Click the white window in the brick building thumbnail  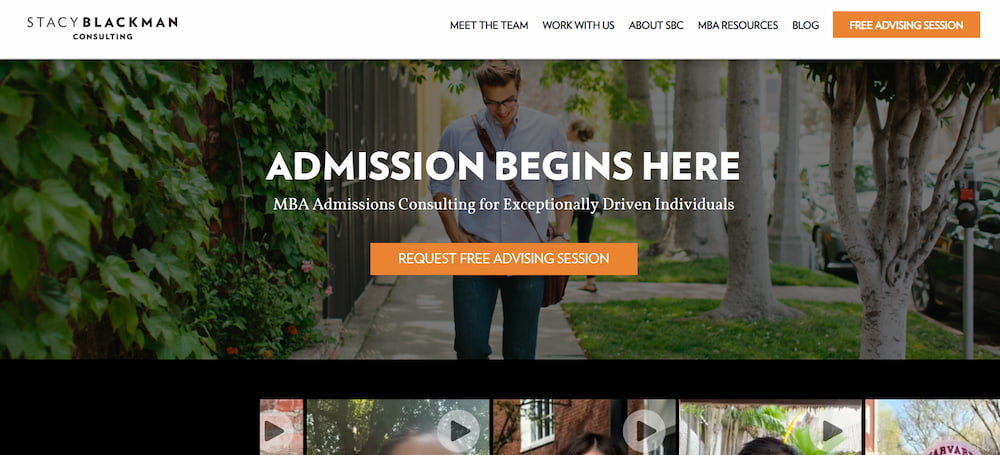537,424
